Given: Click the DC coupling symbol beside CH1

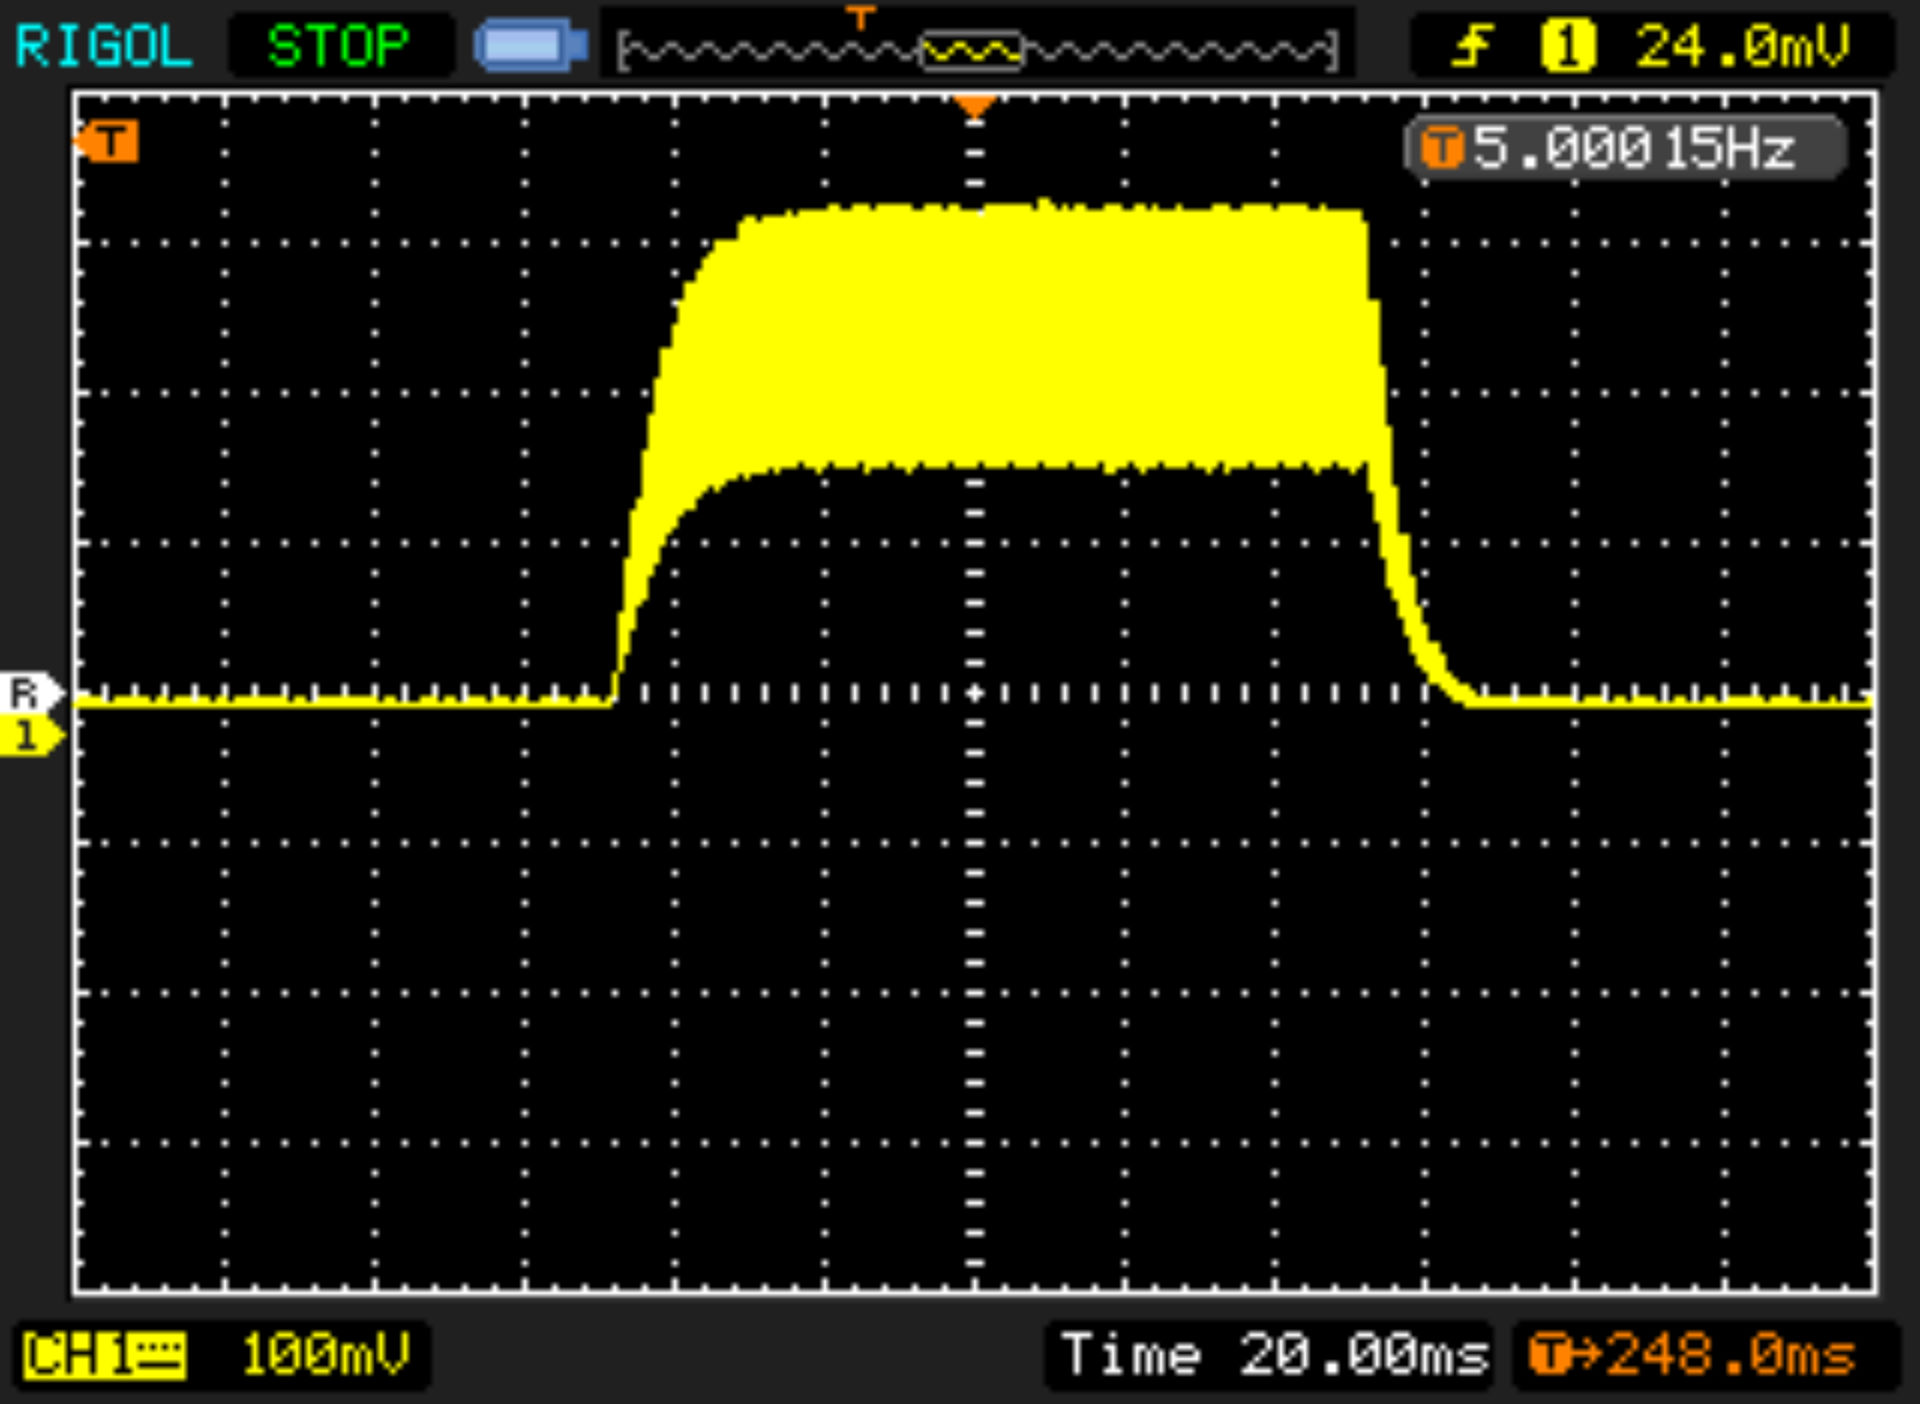Looking at the screenshot, I should pos(160,1356).
